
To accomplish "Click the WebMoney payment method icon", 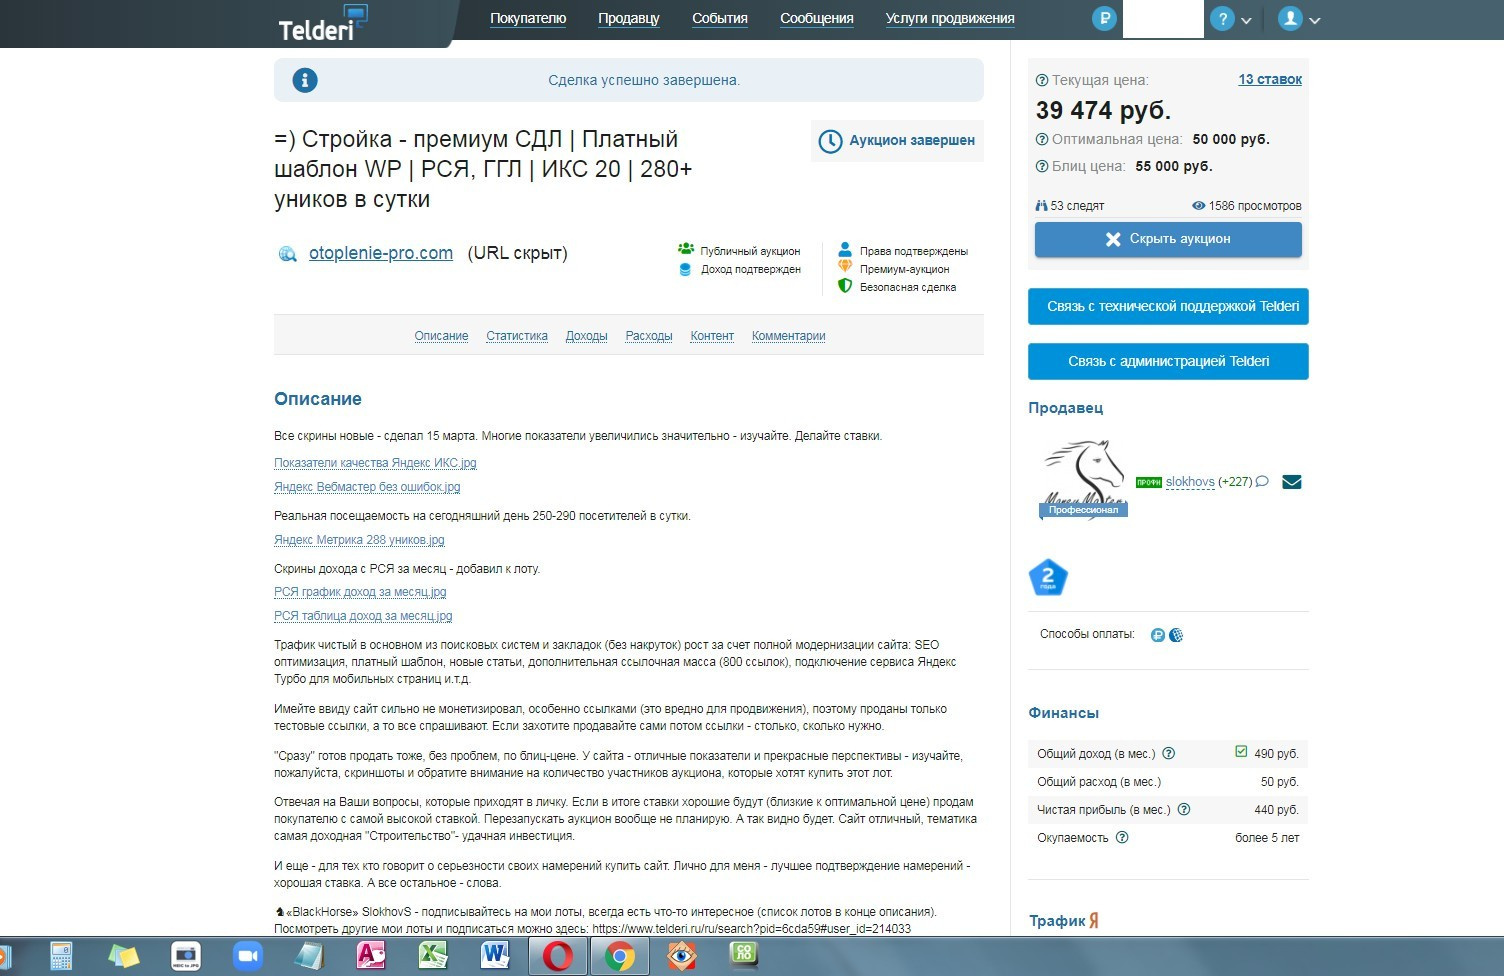I will click(1176, 635).
